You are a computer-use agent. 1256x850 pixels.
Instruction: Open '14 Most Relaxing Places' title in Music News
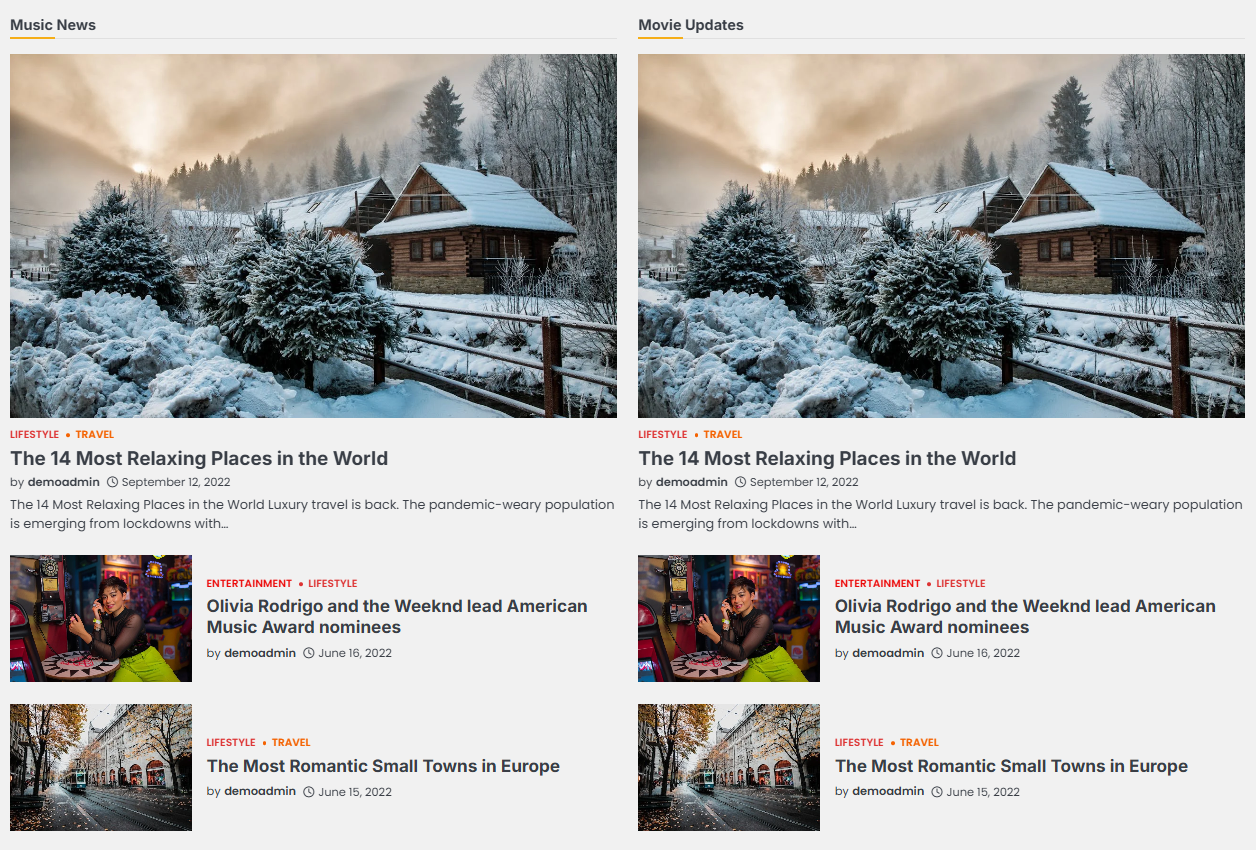click(199, 459)
